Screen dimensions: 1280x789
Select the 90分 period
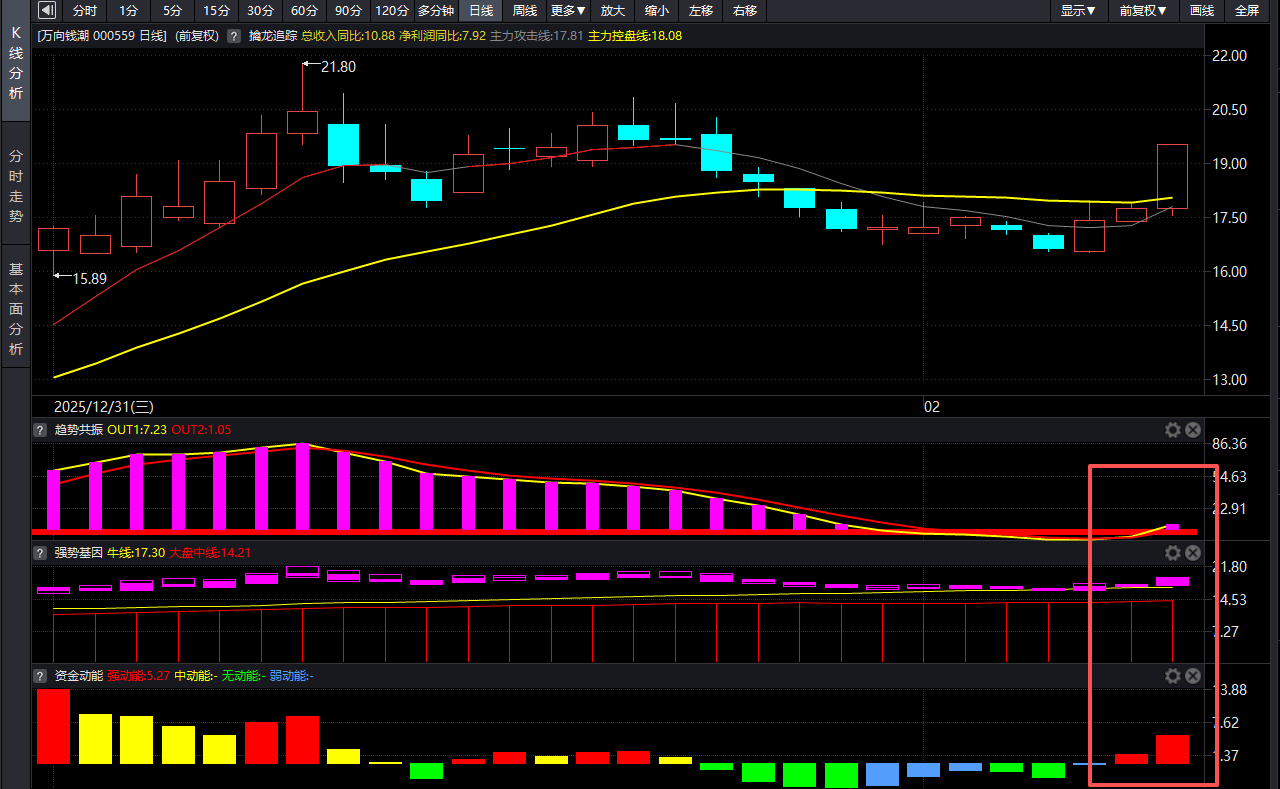pyautogui.click(x=348, y=11)
